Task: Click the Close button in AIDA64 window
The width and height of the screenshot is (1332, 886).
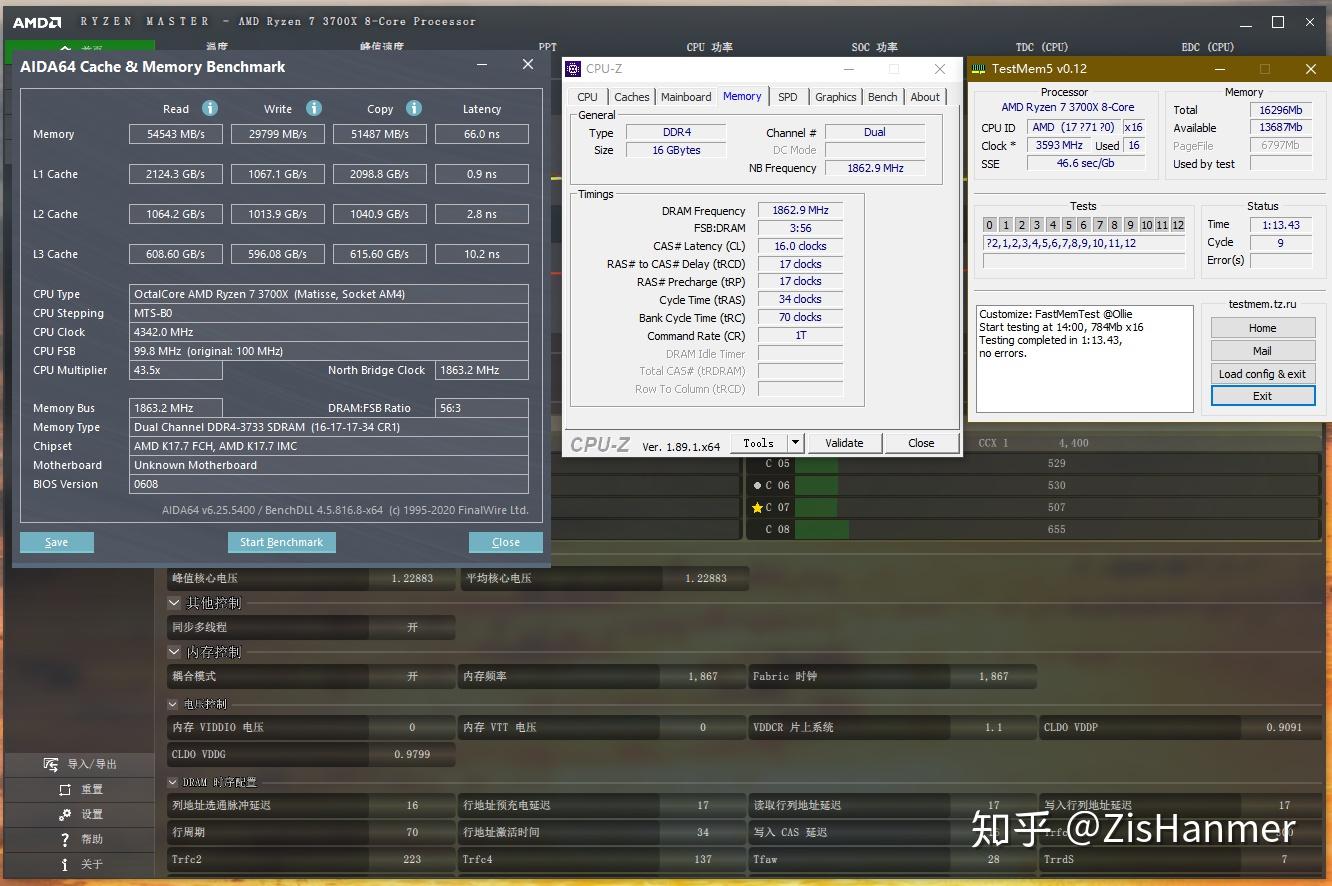Action: pos(506,542)
